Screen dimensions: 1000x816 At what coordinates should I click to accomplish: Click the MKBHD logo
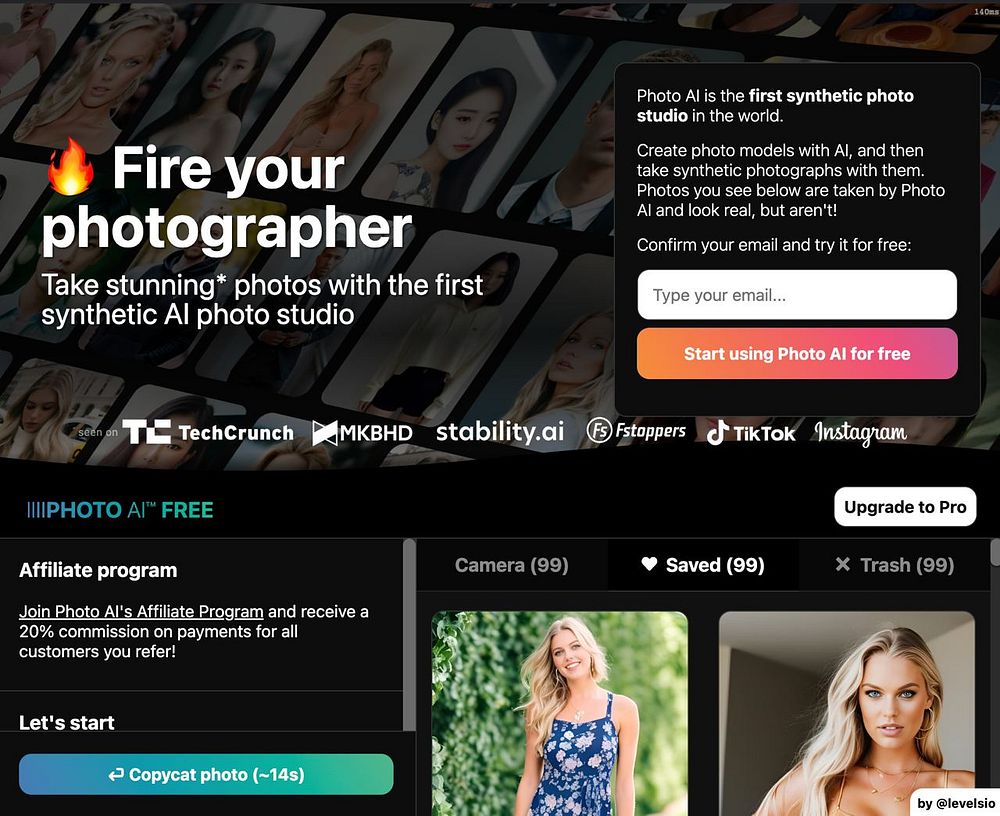tap(362, 433)
